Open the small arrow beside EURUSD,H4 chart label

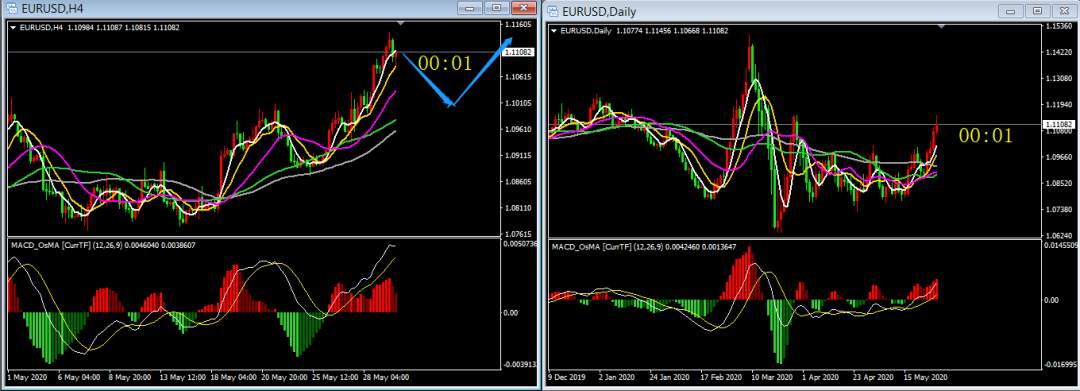(x=13, y=28)
